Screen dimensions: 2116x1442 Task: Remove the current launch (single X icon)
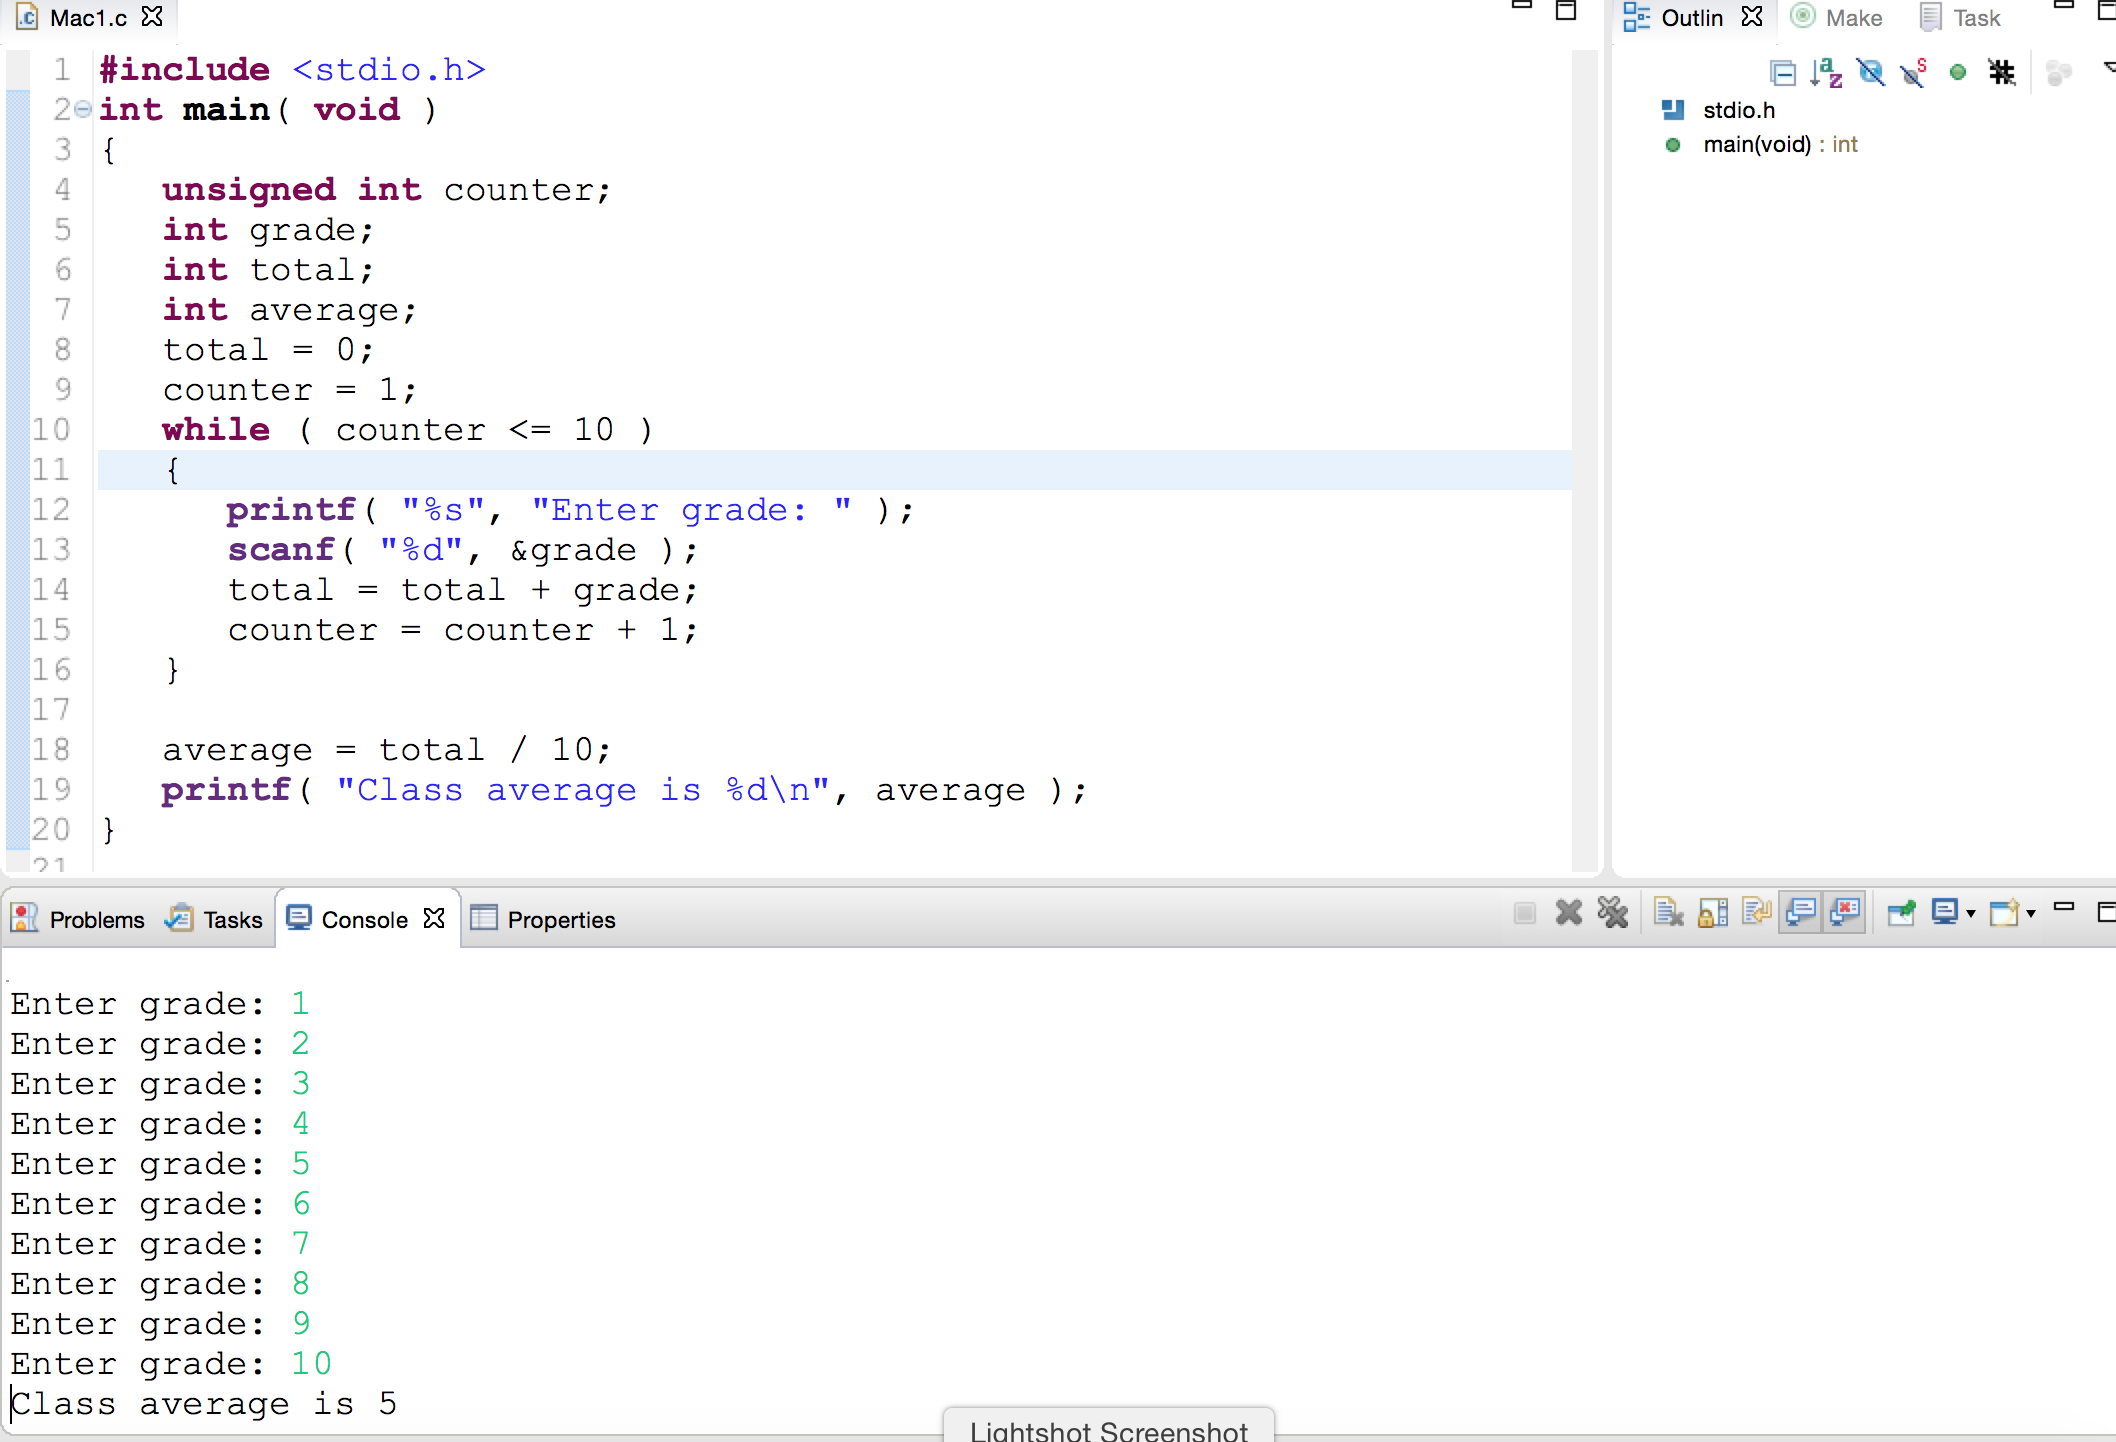point(1569,912)
